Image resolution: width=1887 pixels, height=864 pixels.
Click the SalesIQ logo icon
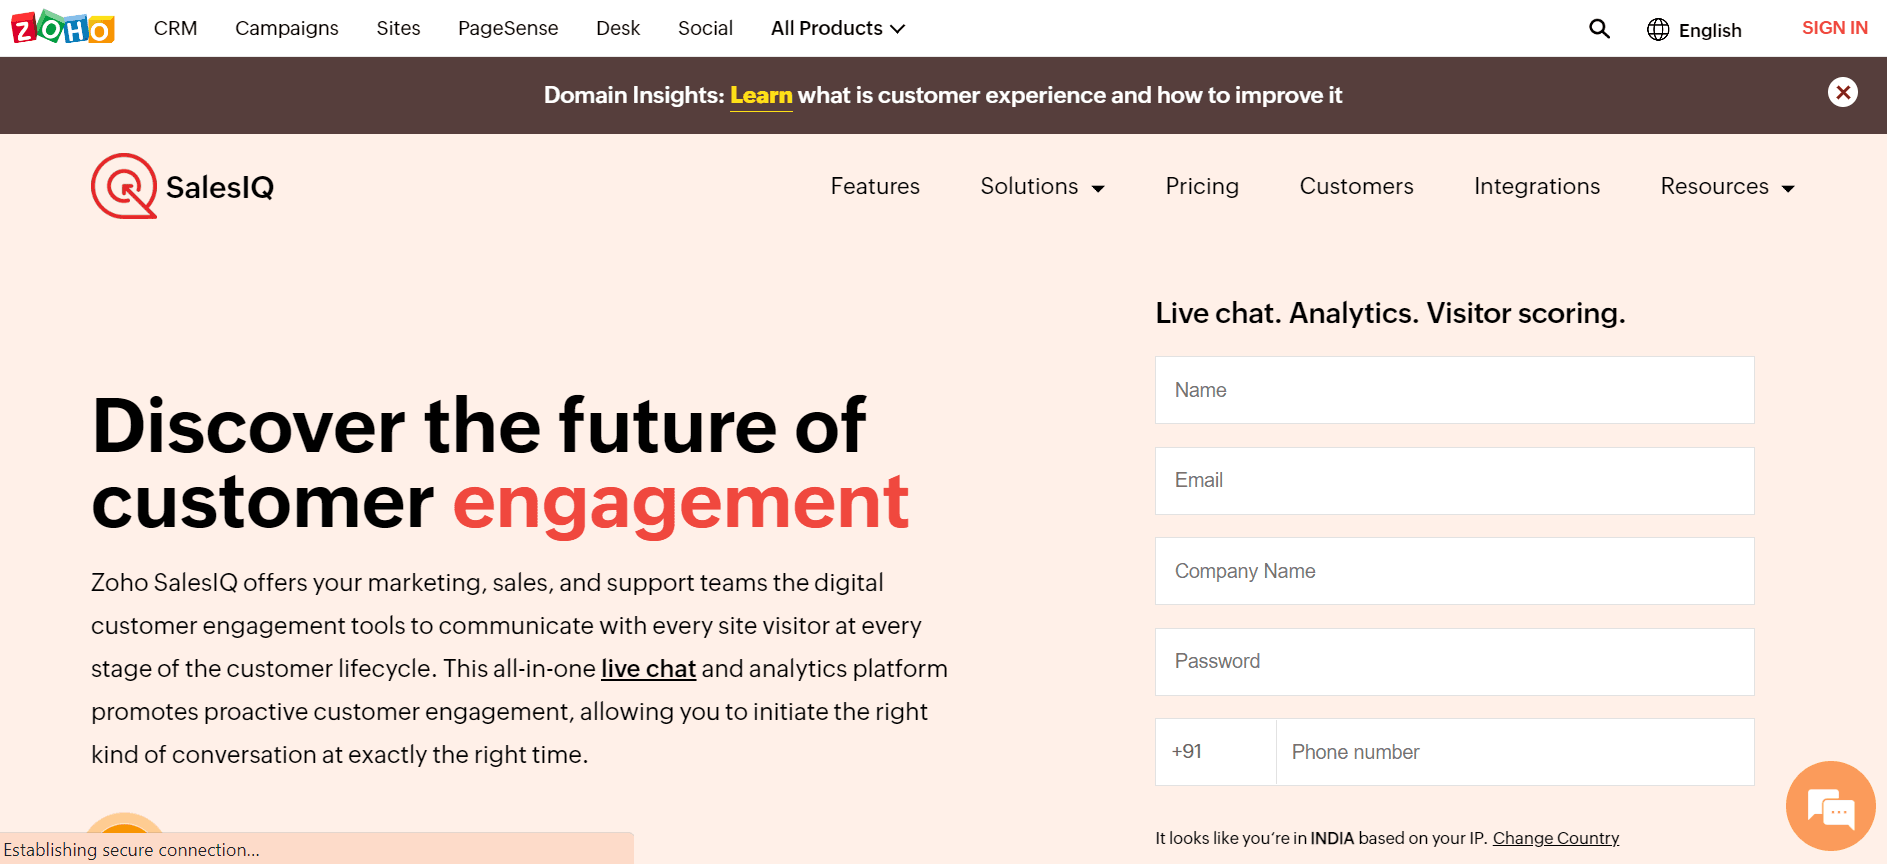[123, 185]
